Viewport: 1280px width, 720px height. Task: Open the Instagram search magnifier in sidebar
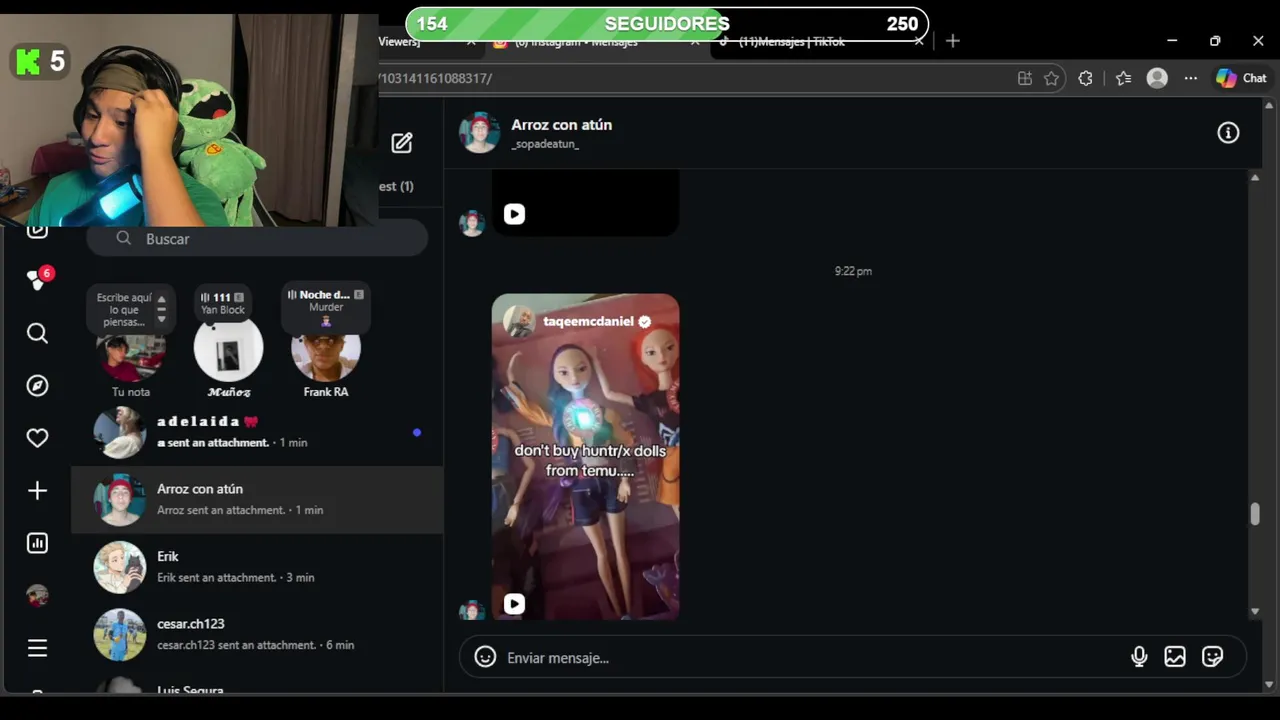click(x=37, y=333)
